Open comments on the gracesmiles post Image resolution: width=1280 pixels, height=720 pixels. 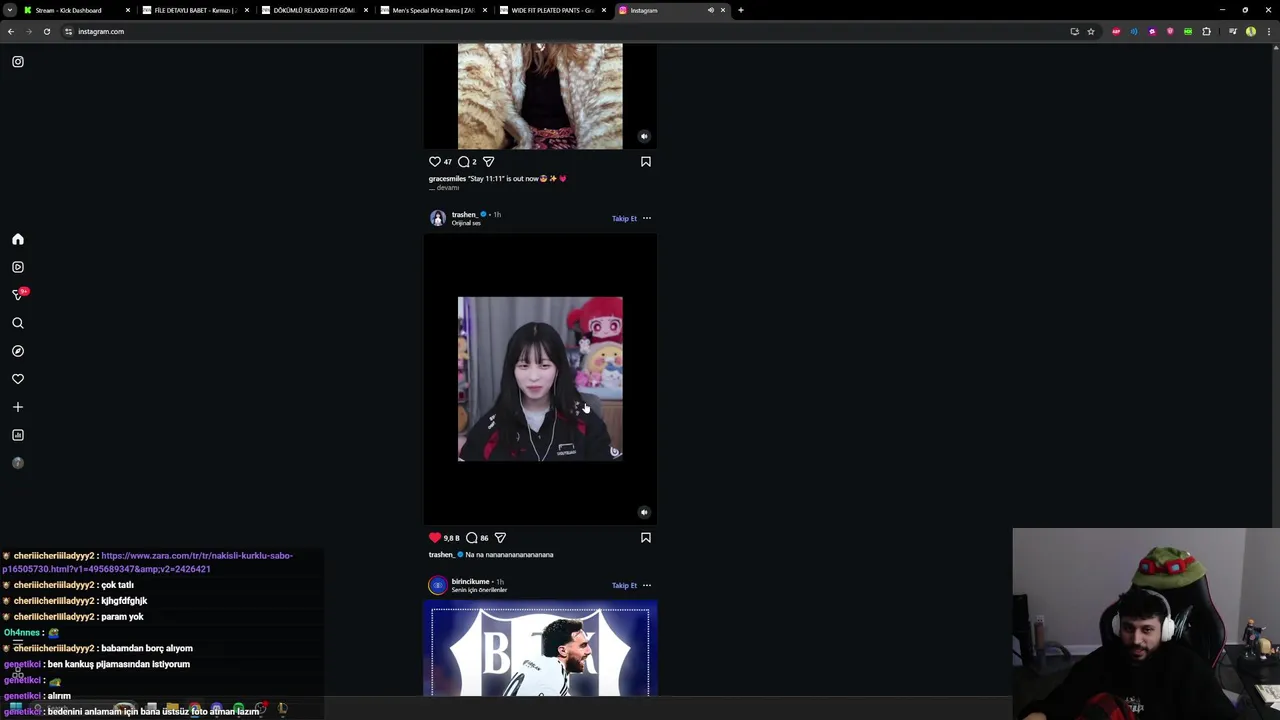coord(464,161)
